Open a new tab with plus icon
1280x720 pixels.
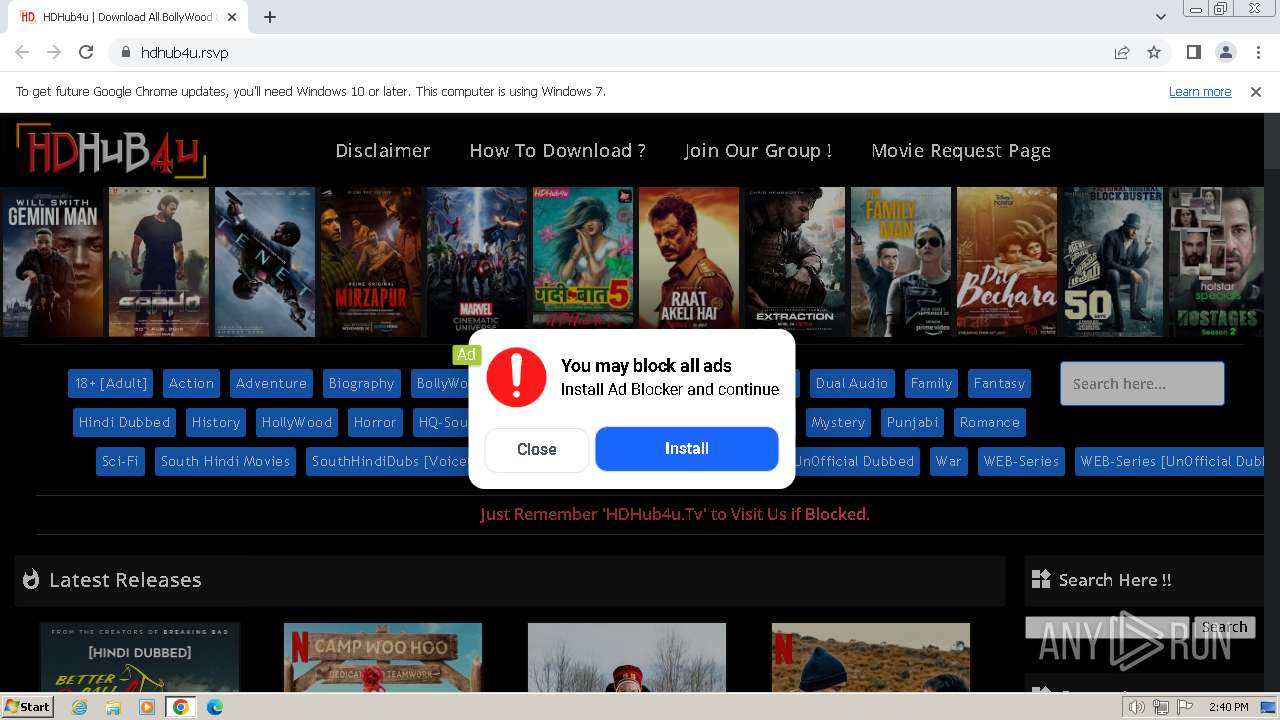[270, 17]
